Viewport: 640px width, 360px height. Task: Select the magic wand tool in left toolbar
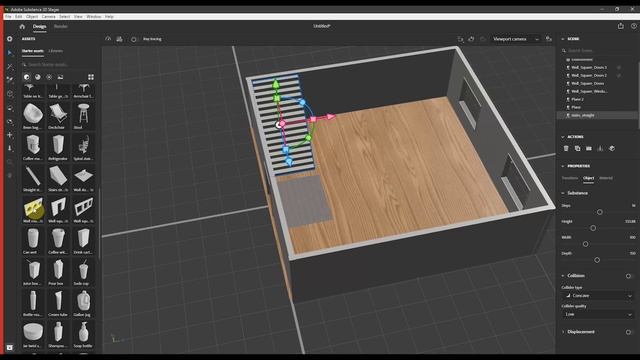click(10, 67)
